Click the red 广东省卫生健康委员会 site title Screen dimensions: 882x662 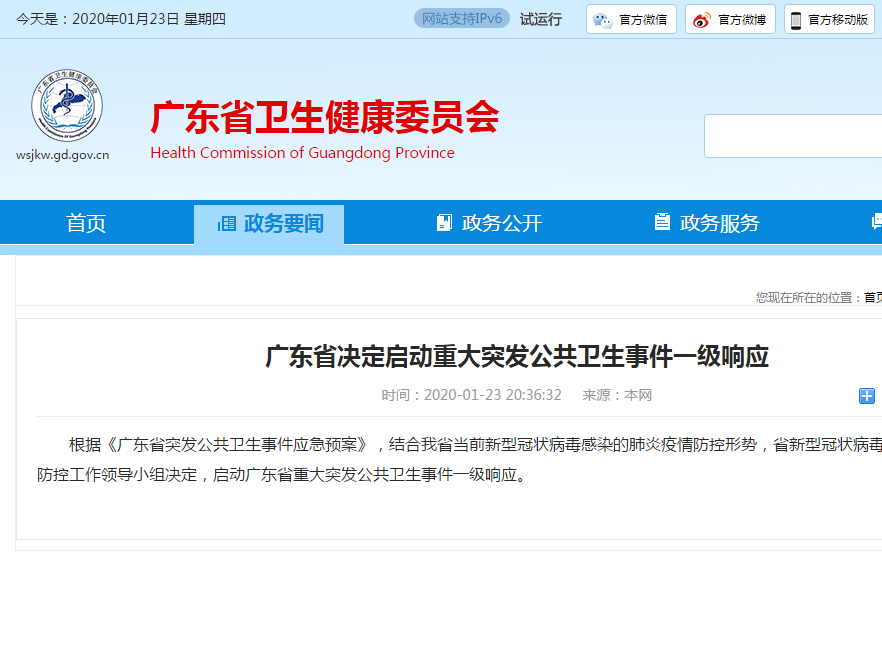pos(324,118)
